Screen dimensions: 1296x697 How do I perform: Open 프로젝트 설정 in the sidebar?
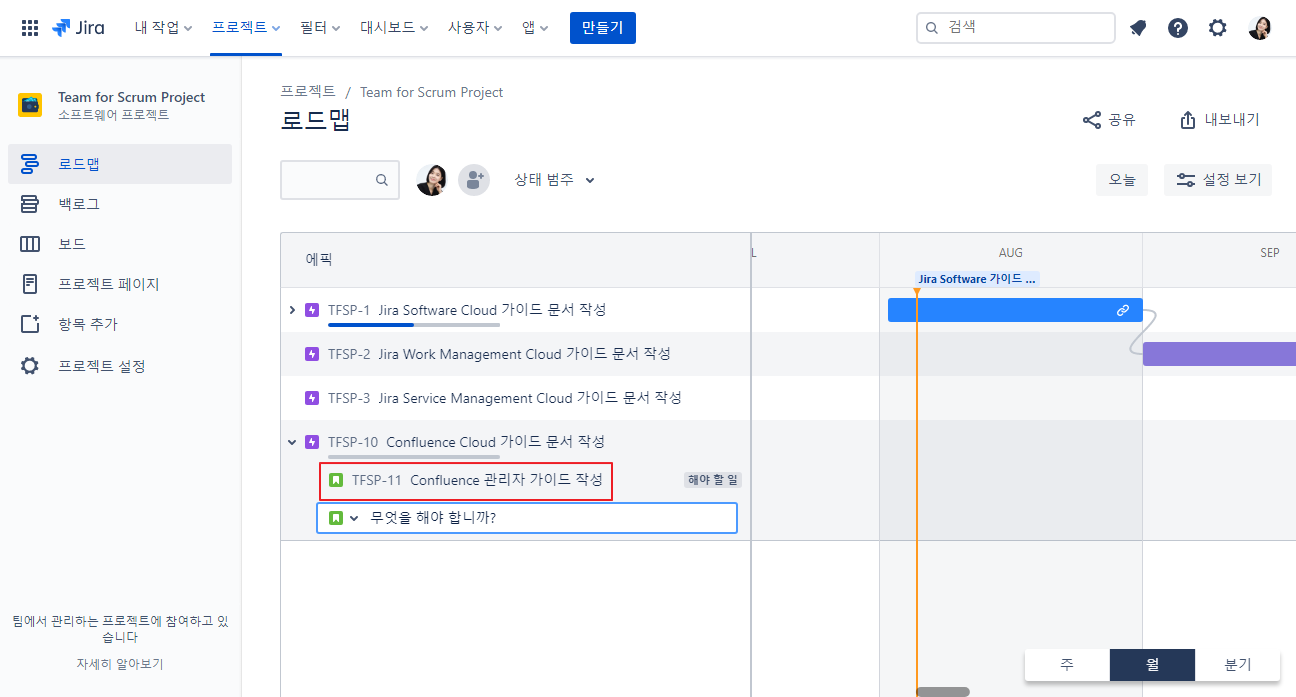pyautogui.click(x=120, y=366)
